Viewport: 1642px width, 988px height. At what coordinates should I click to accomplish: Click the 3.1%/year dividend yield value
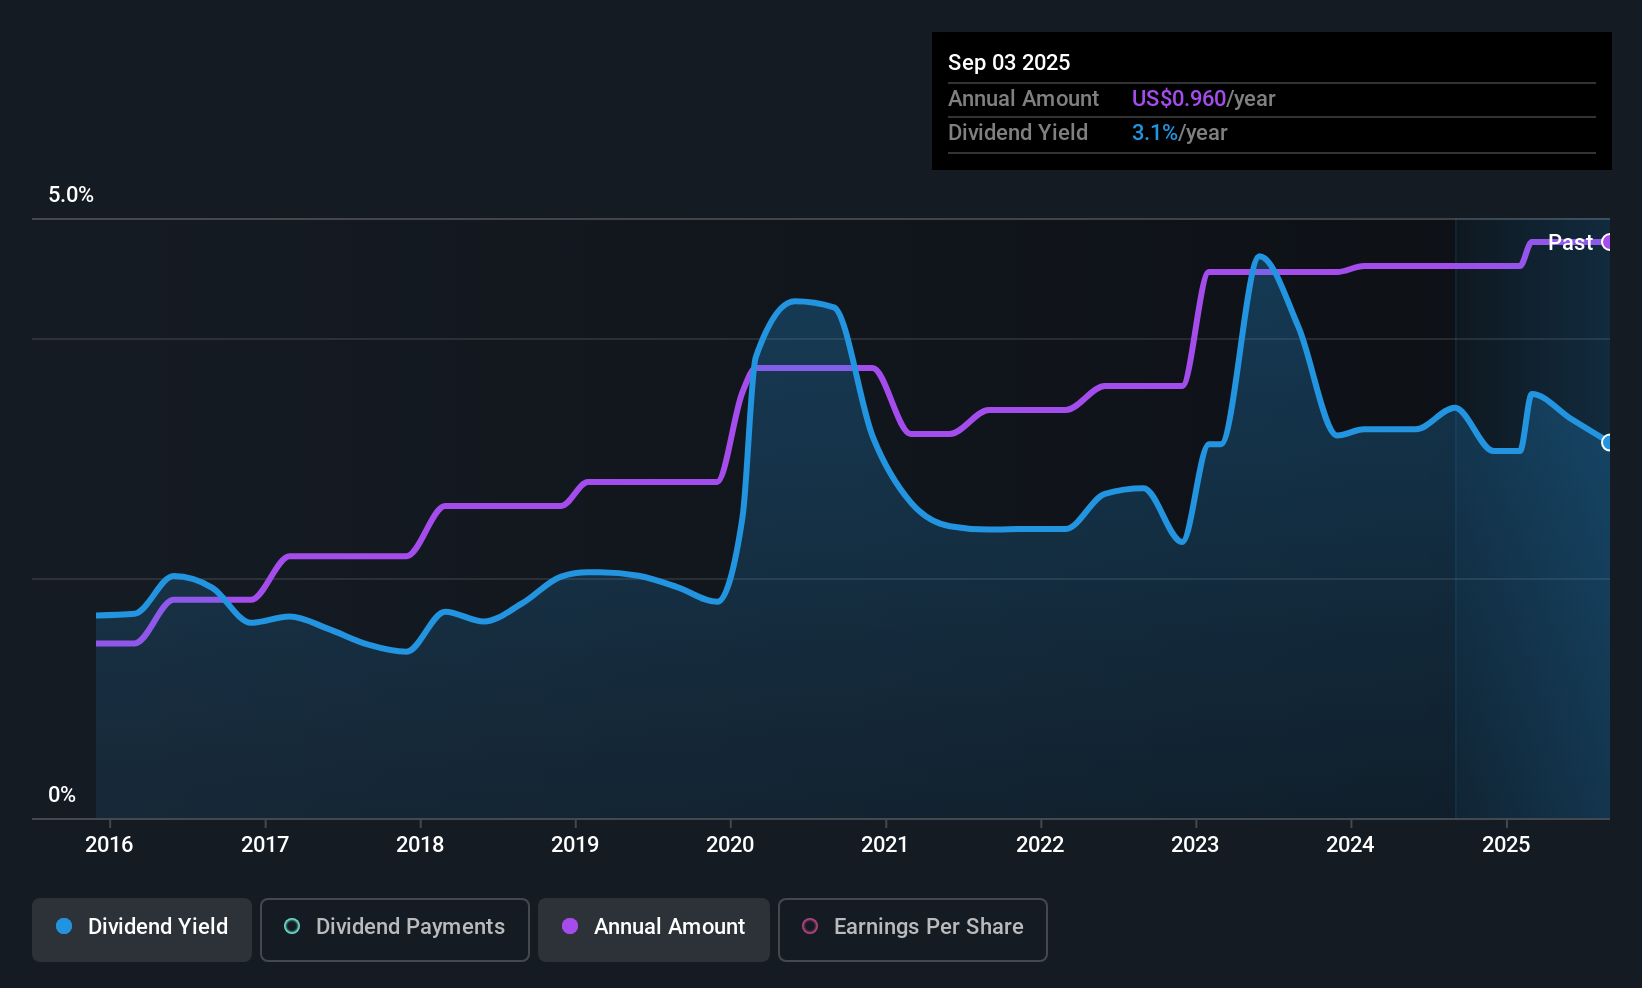click(x=1179, y=133)
